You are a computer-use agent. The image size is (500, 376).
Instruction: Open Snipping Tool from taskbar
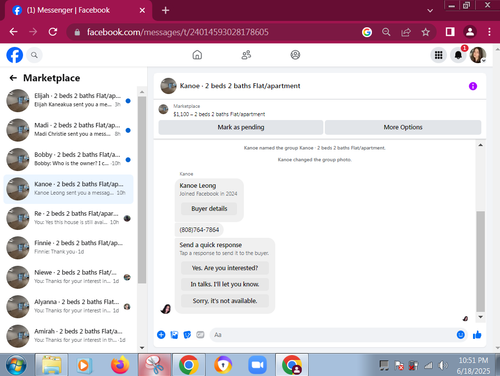pyautogui.click(x=154, y=365)
